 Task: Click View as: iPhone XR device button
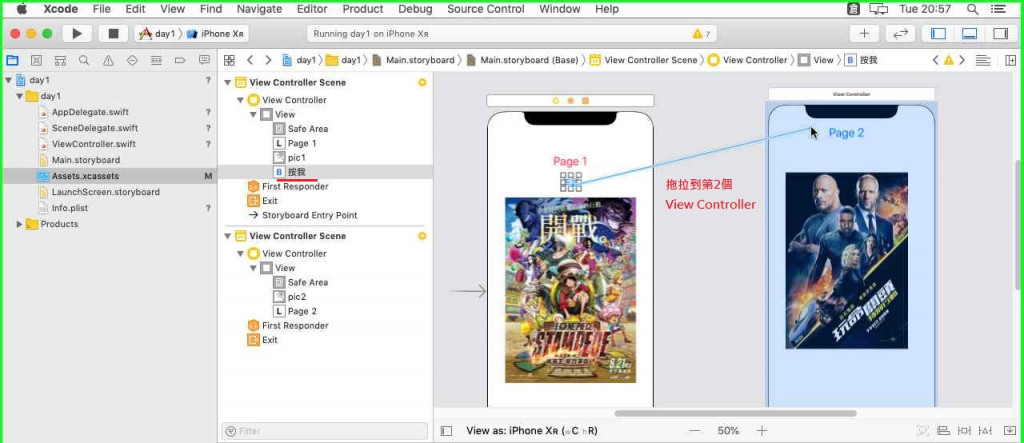point(532,431)
